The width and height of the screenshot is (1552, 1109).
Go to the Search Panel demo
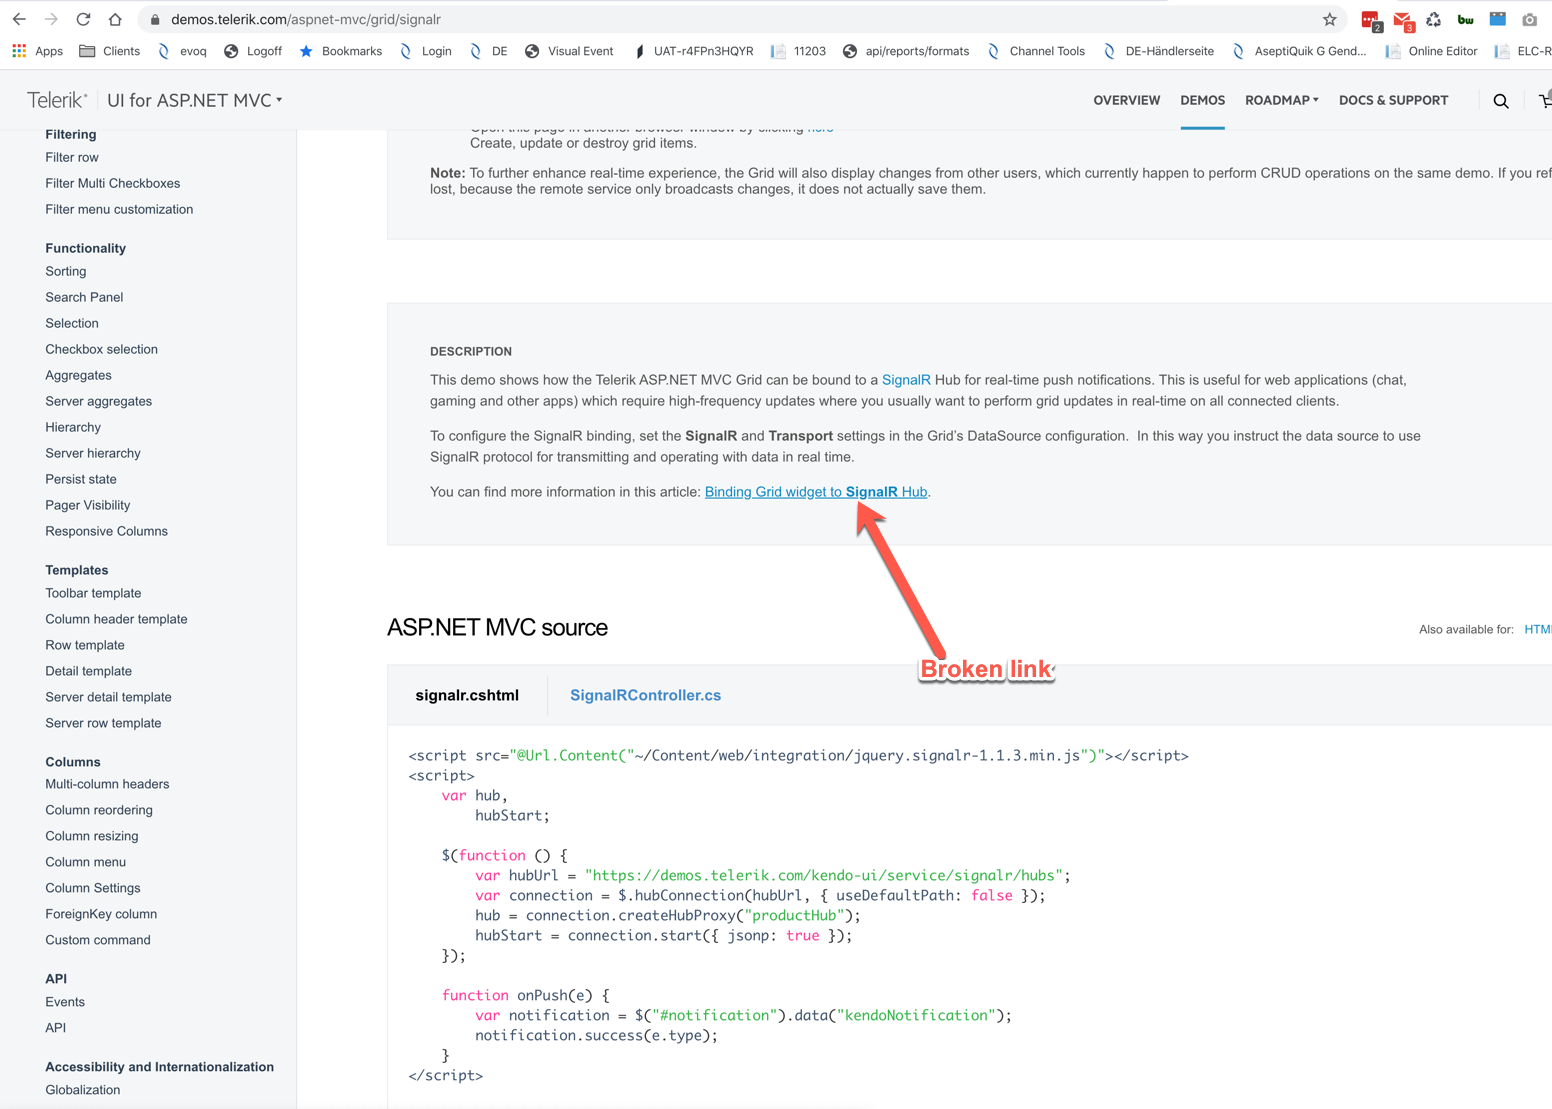click(x=84, y=297)
